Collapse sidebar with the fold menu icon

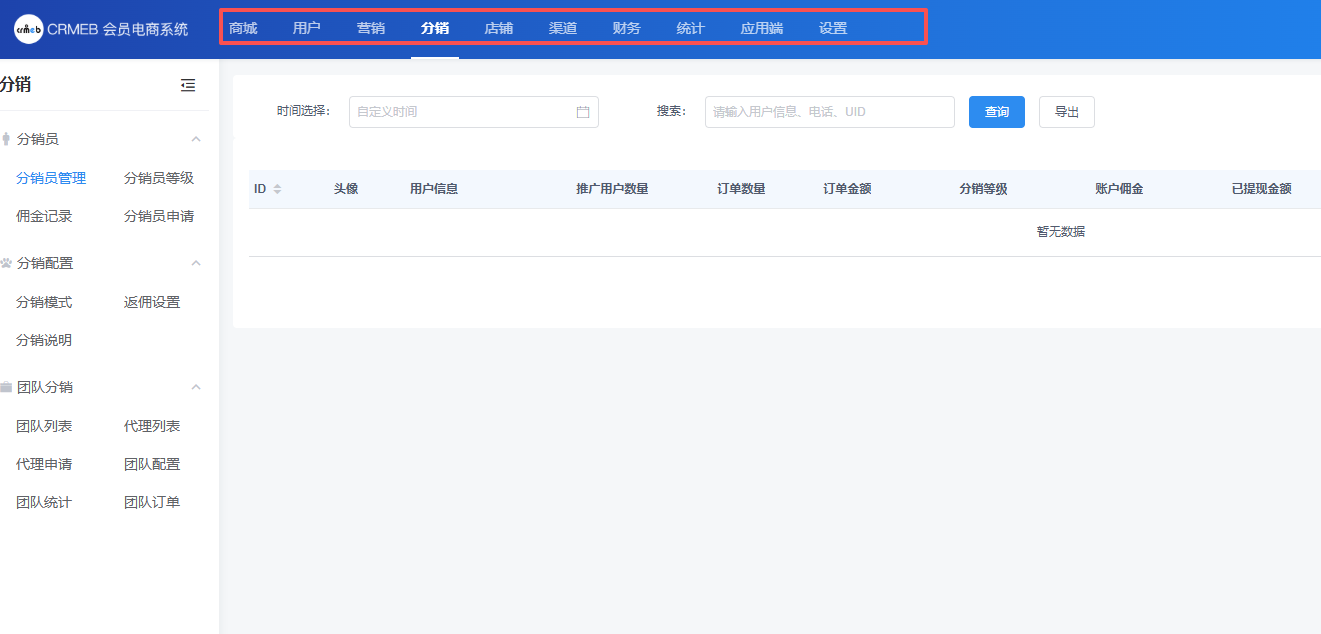(x=188, y=85)
